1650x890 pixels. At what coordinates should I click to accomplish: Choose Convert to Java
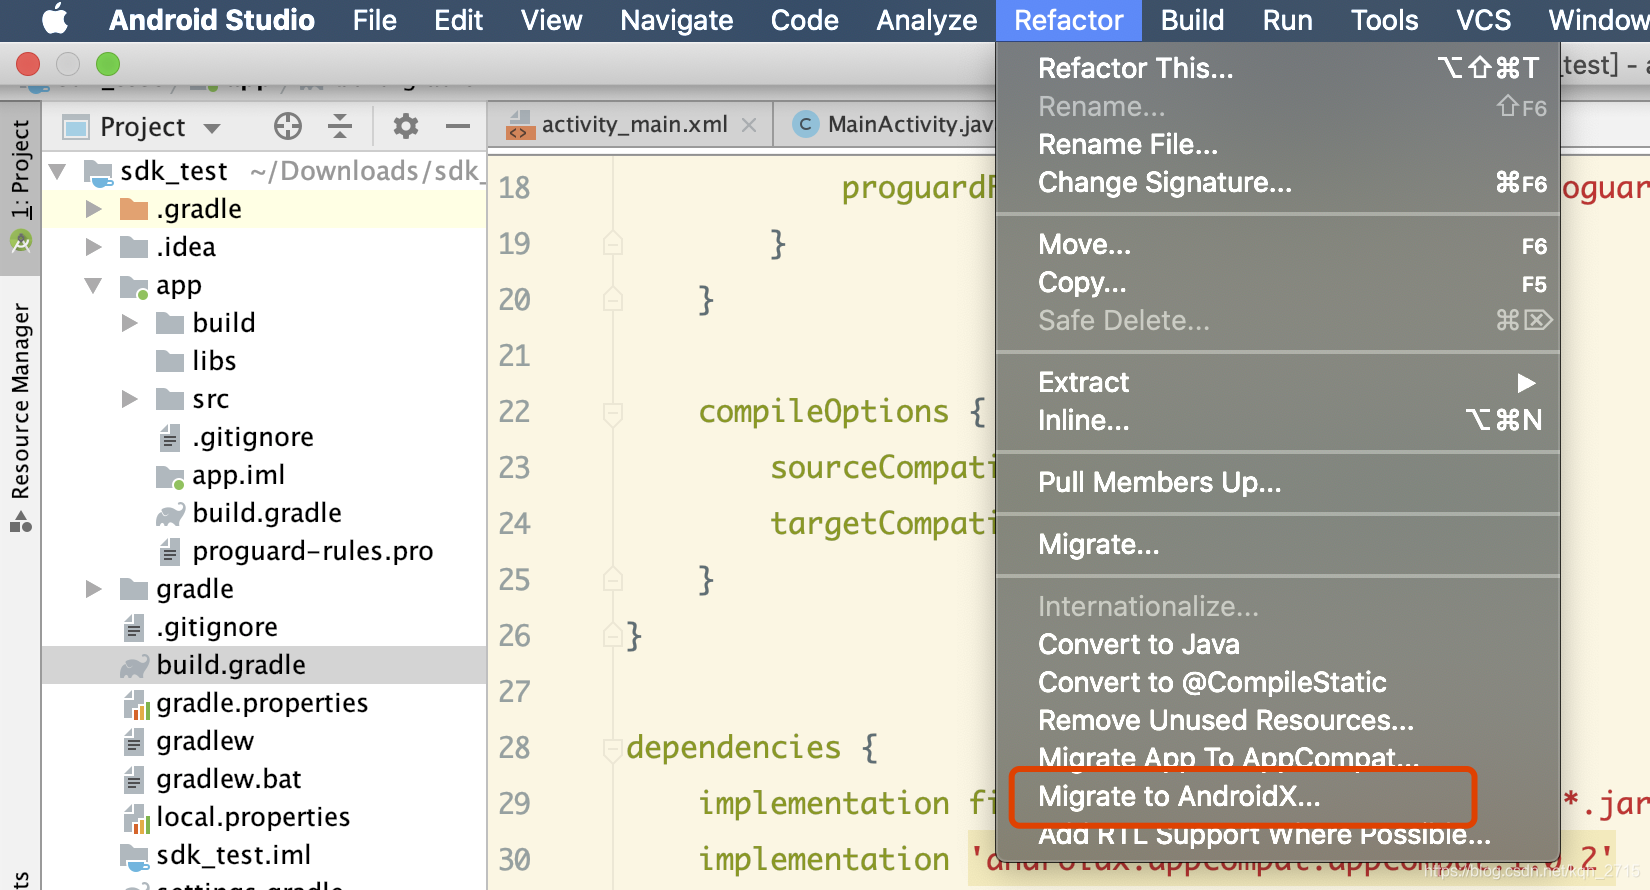[1278, 645]
